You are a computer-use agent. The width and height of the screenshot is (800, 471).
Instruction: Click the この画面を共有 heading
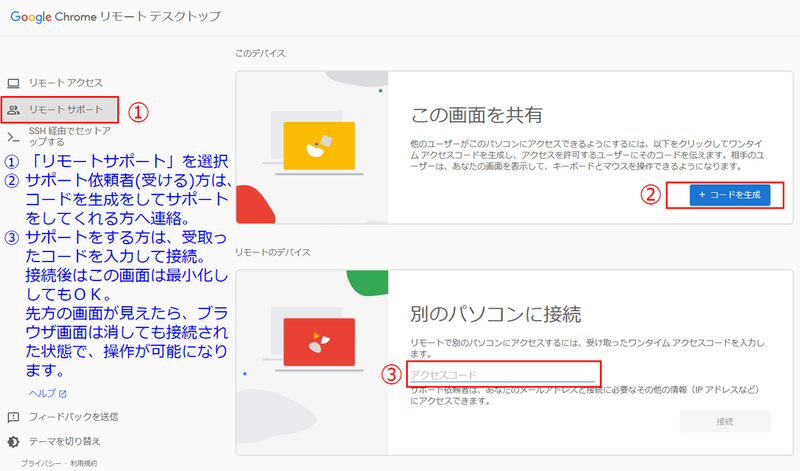click(477, 115)
